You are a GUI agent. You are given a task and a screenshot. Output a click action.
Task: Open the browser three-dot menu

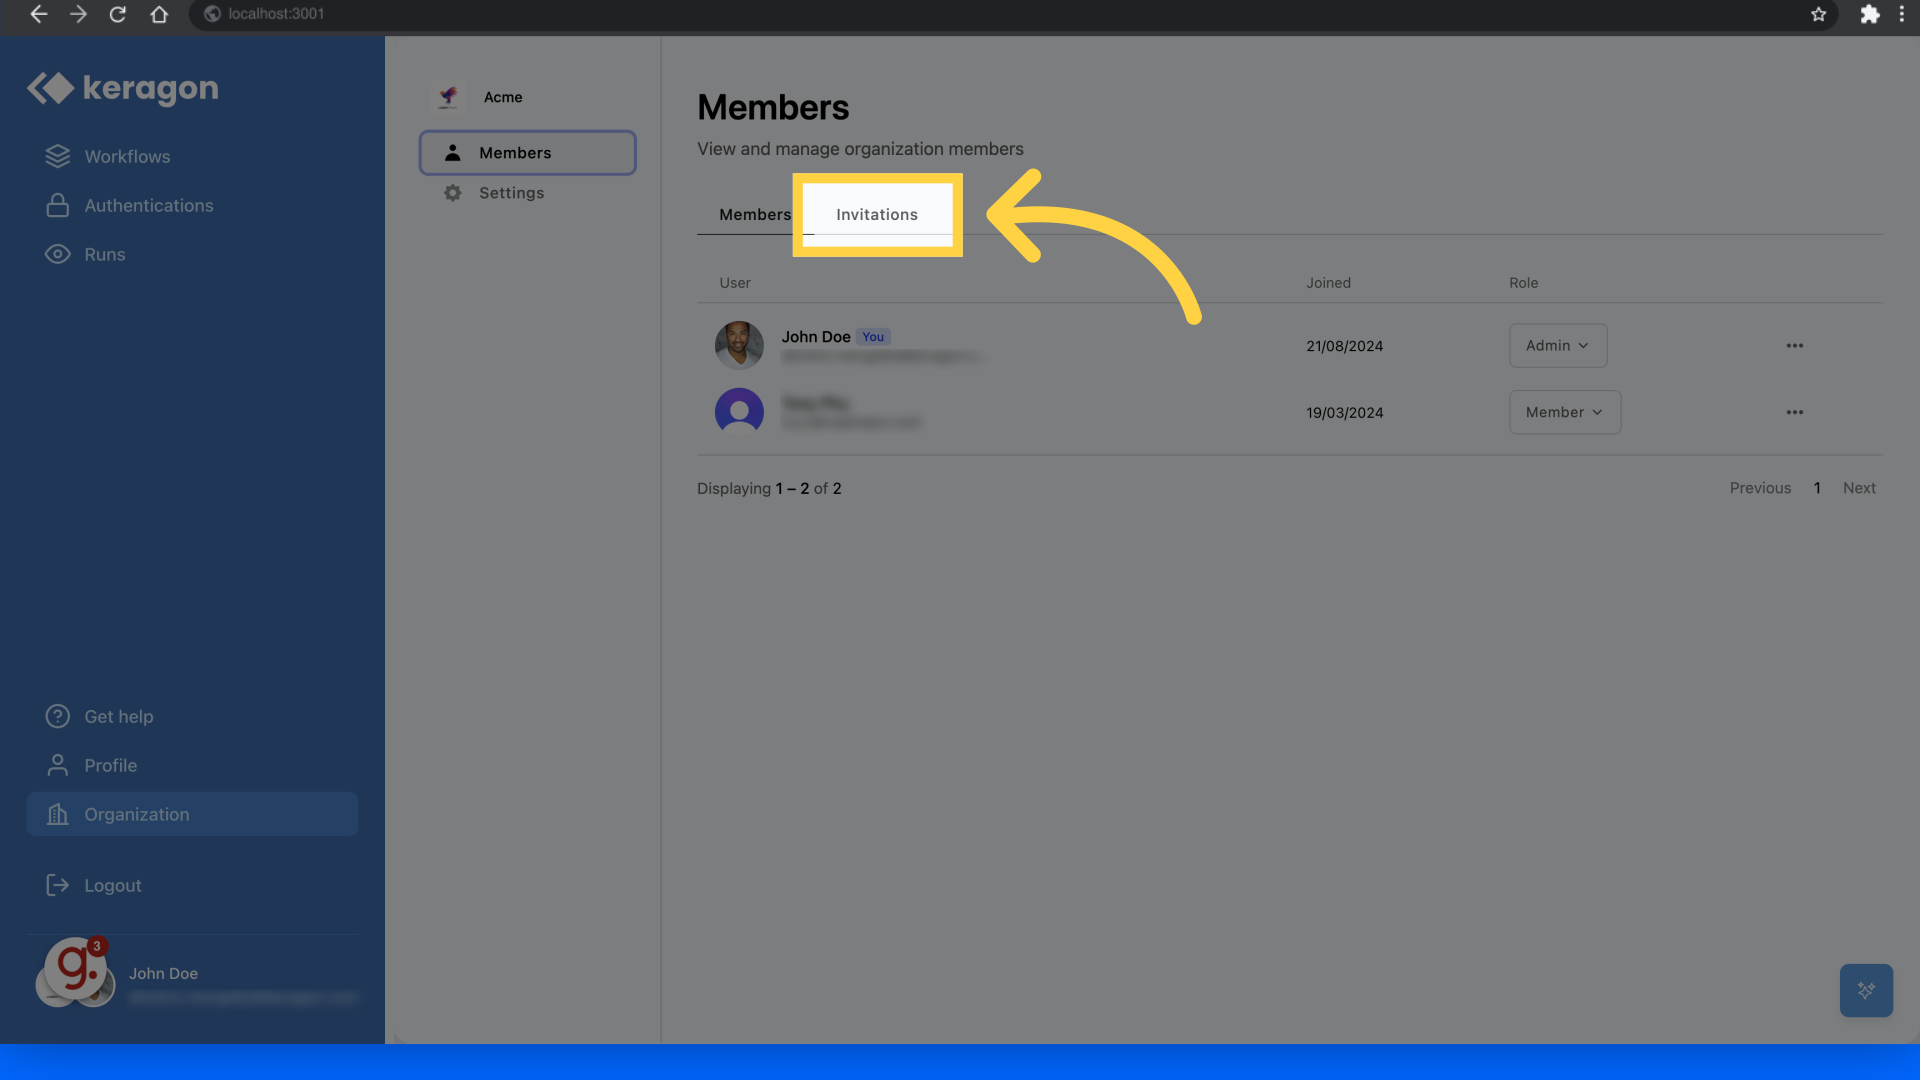(1902, 14)
